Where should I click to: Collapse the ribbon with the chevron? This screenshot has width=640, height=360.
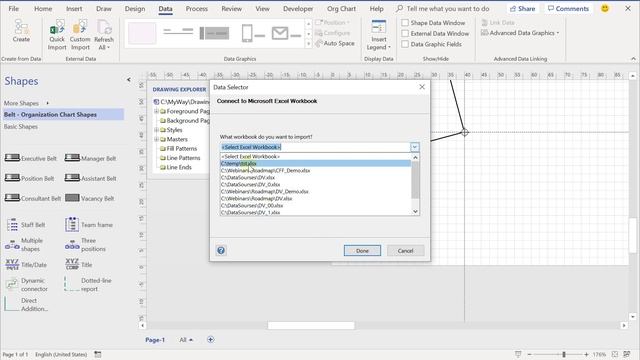point(633,59)
